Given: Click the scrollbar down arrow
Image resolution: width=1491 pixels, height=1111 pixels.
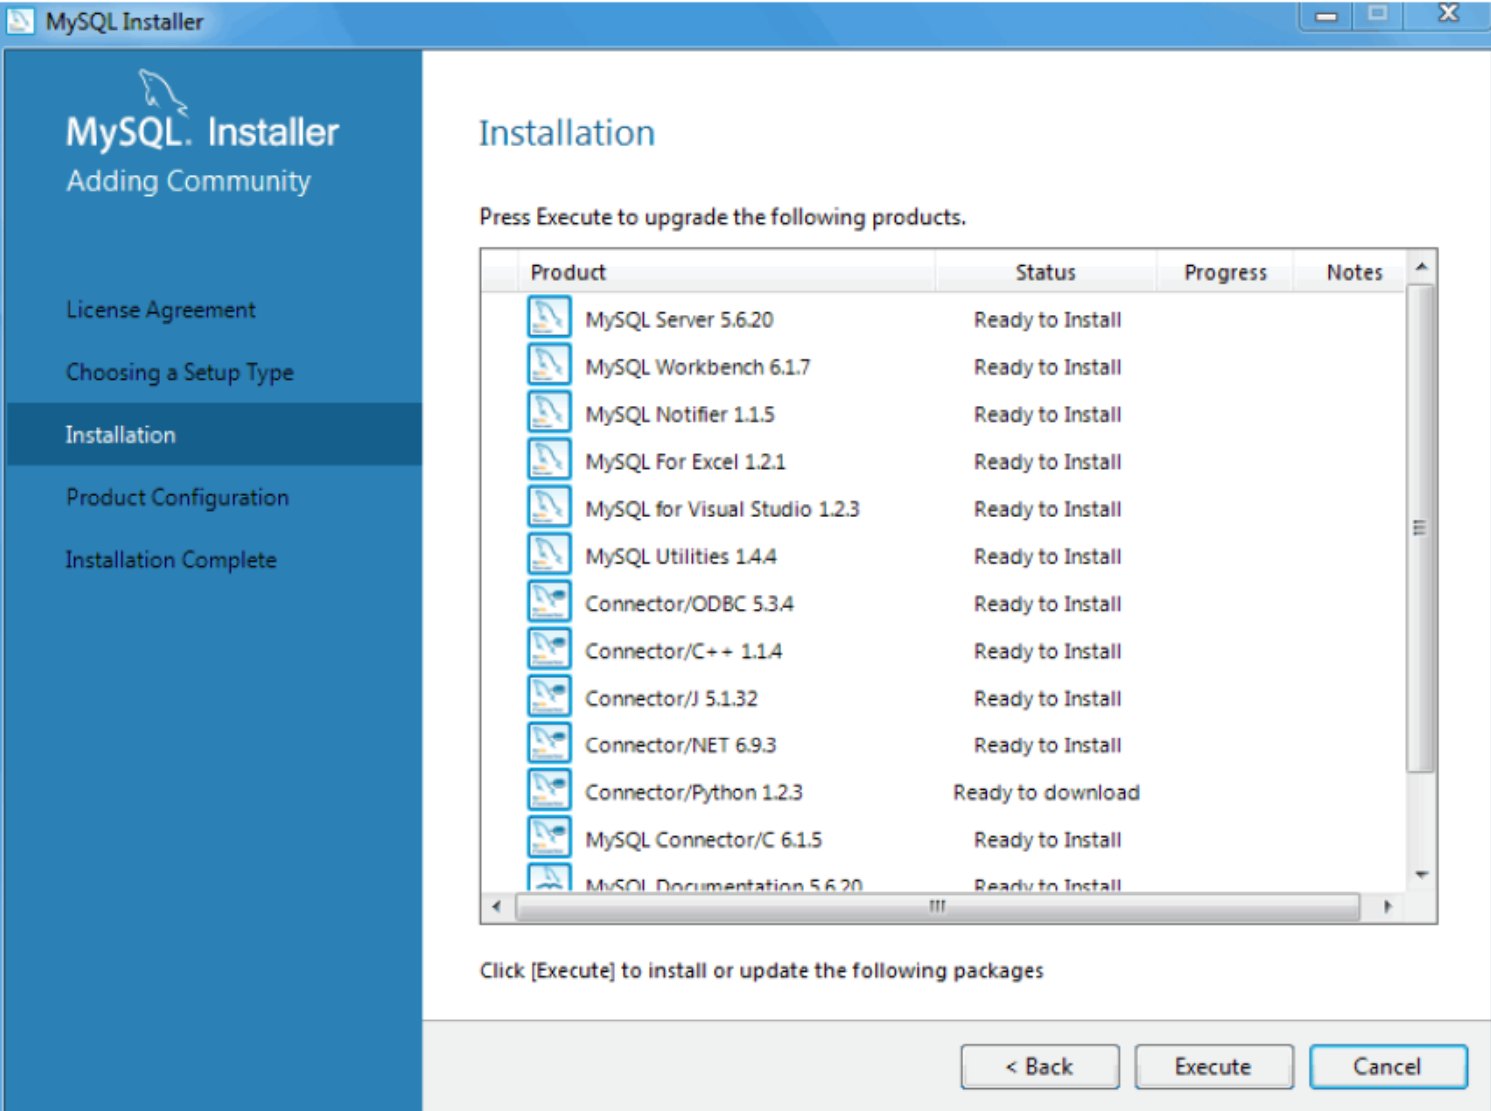Looking at the screenshot, I should (x=1421, y=873).
